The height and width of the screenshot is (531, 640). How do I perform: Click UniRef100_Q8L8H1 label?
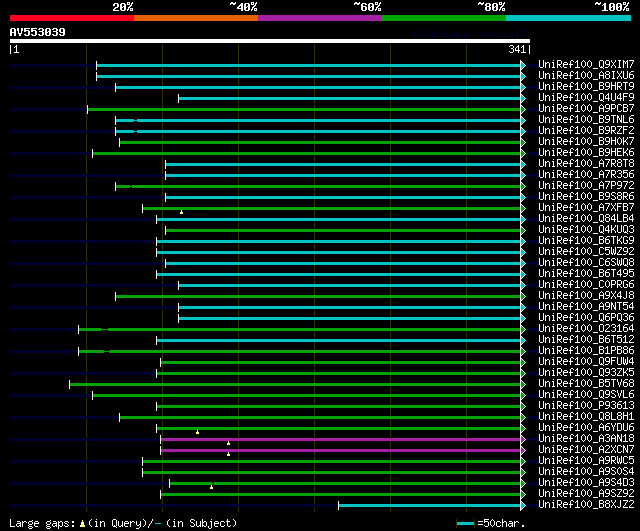pos(586,417)
